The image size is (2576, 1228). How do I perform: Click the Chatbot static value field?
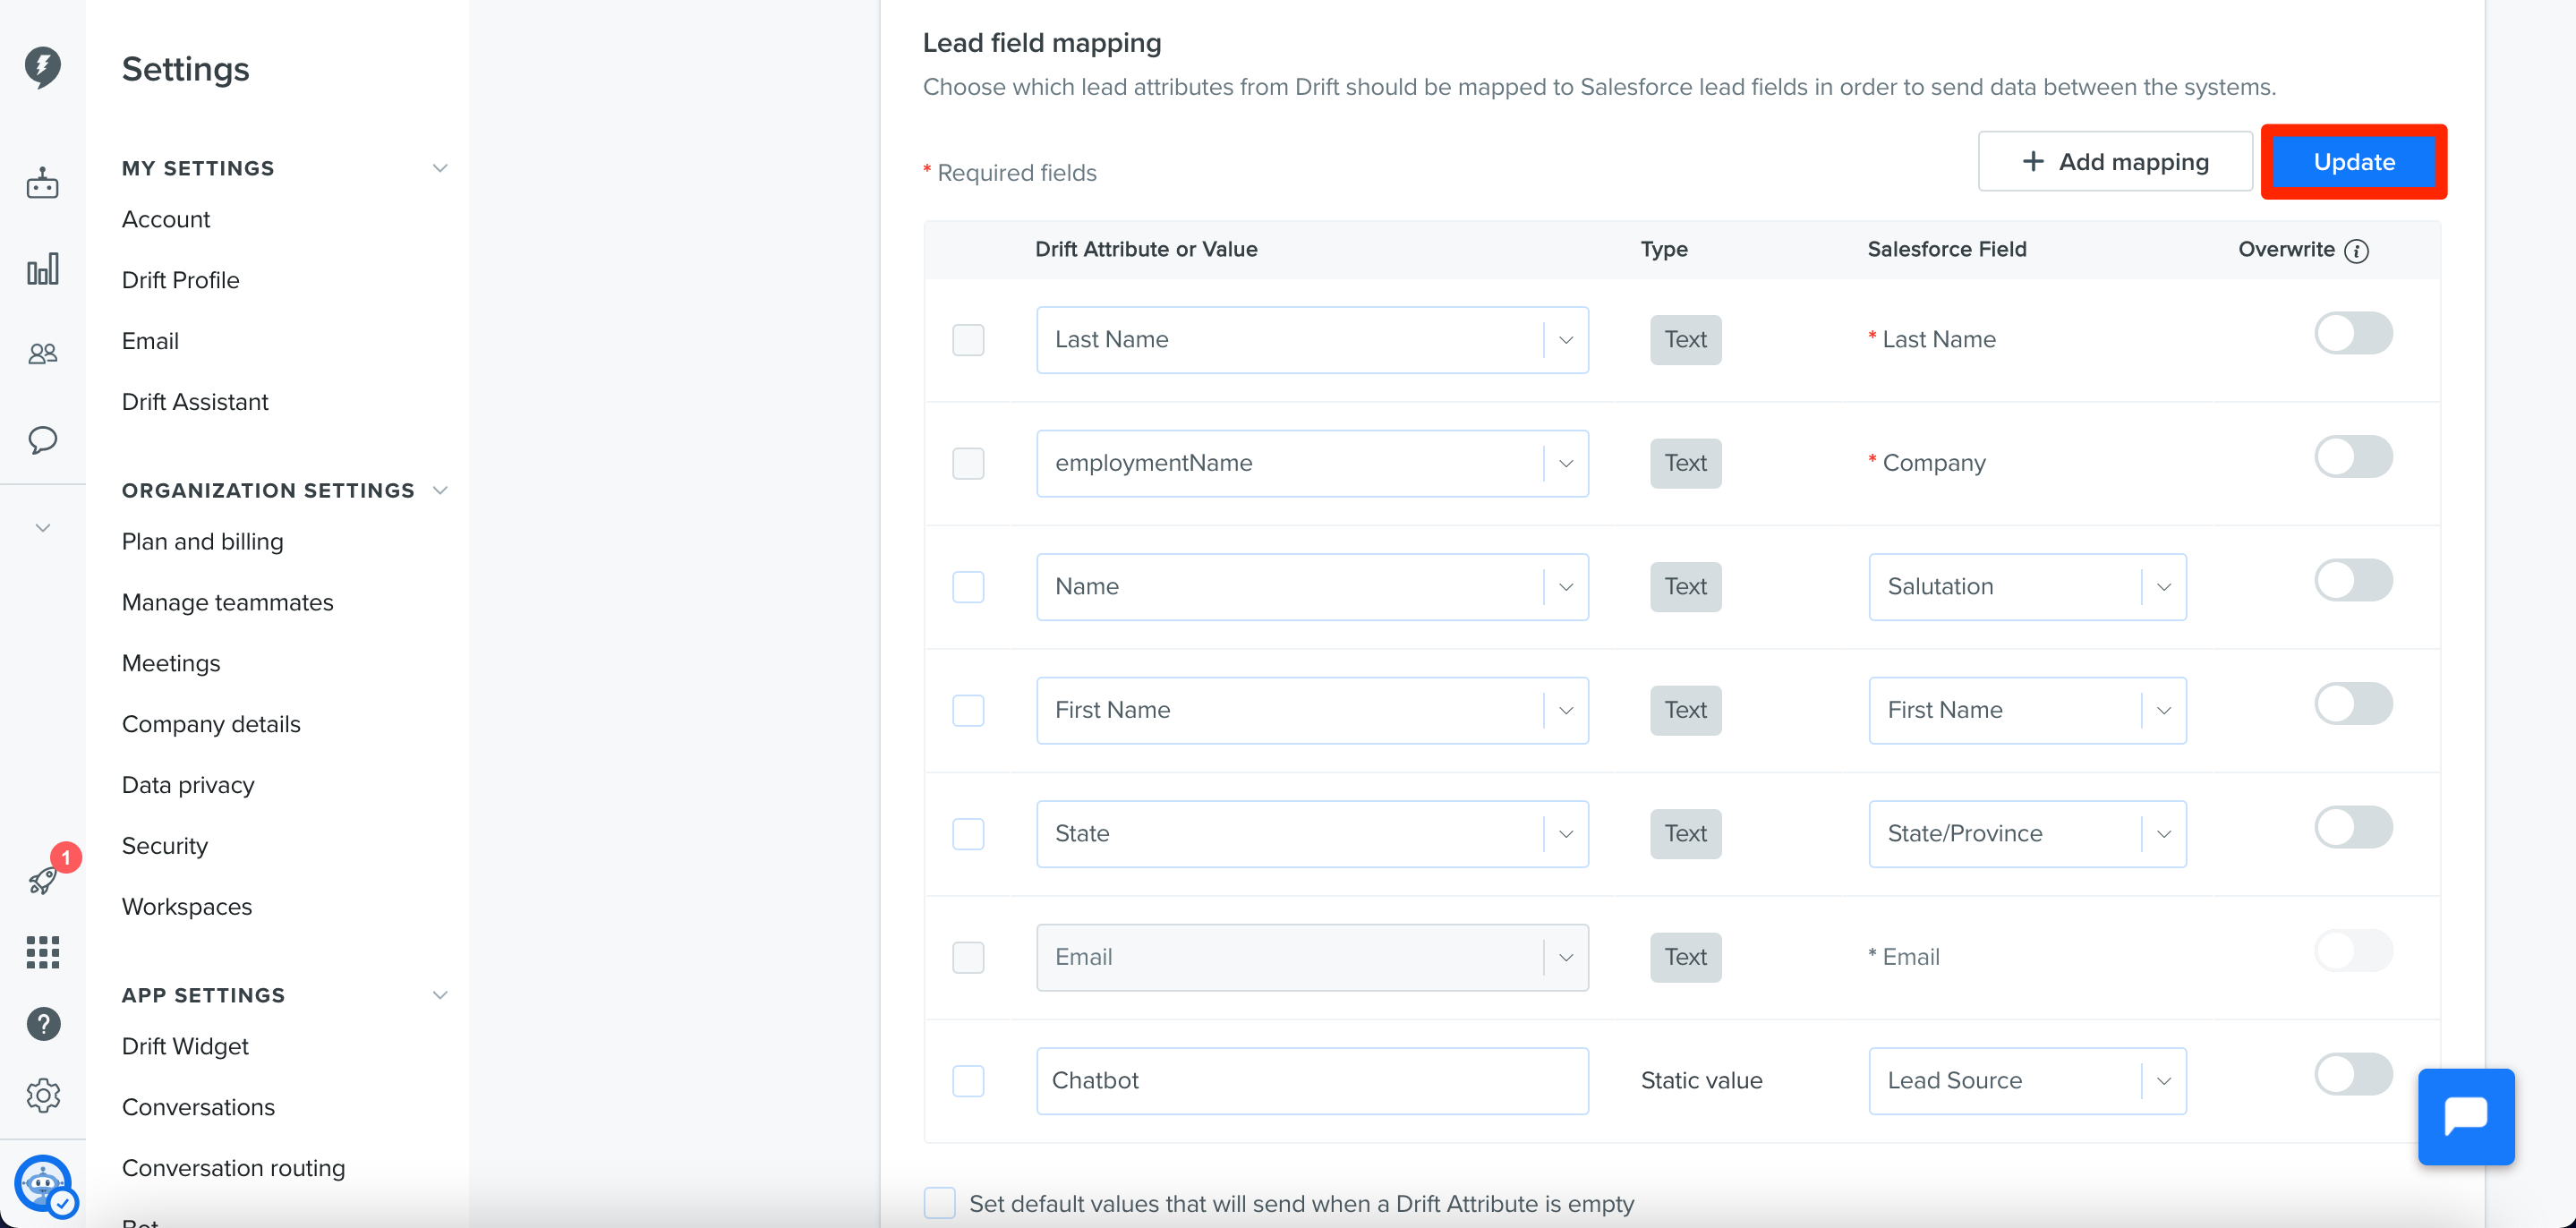click(1312, 1080)
